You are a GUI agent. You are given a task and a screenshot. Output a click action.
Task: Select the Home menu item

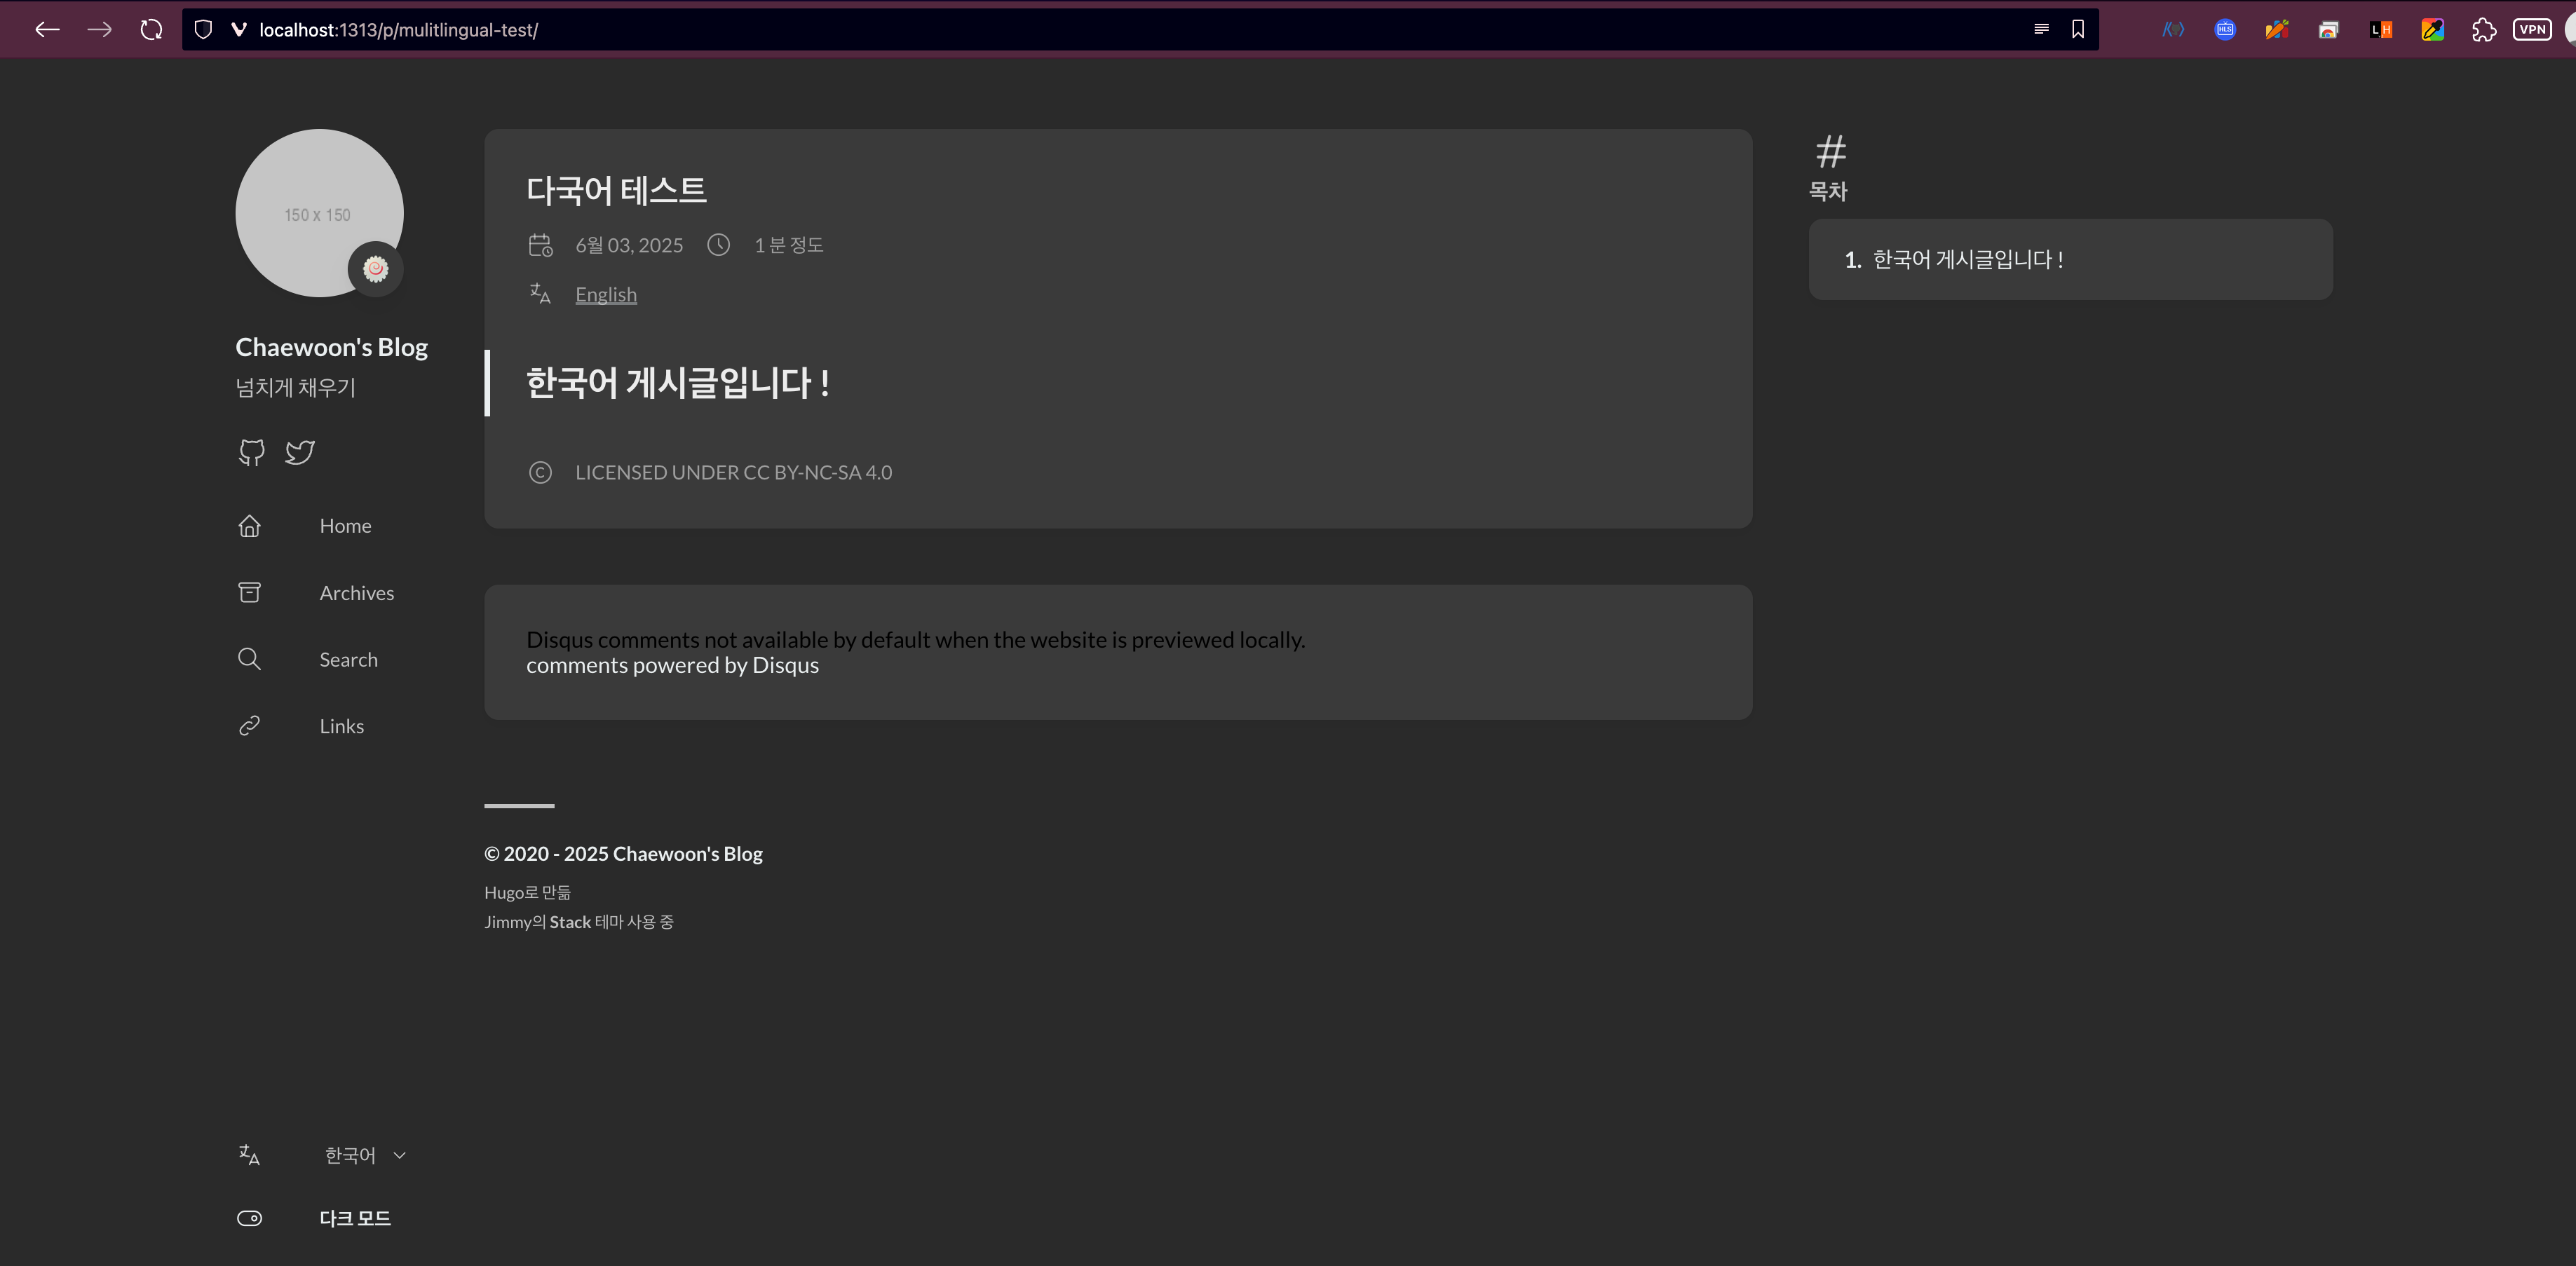pyautogui.click(x=345, y=525)
